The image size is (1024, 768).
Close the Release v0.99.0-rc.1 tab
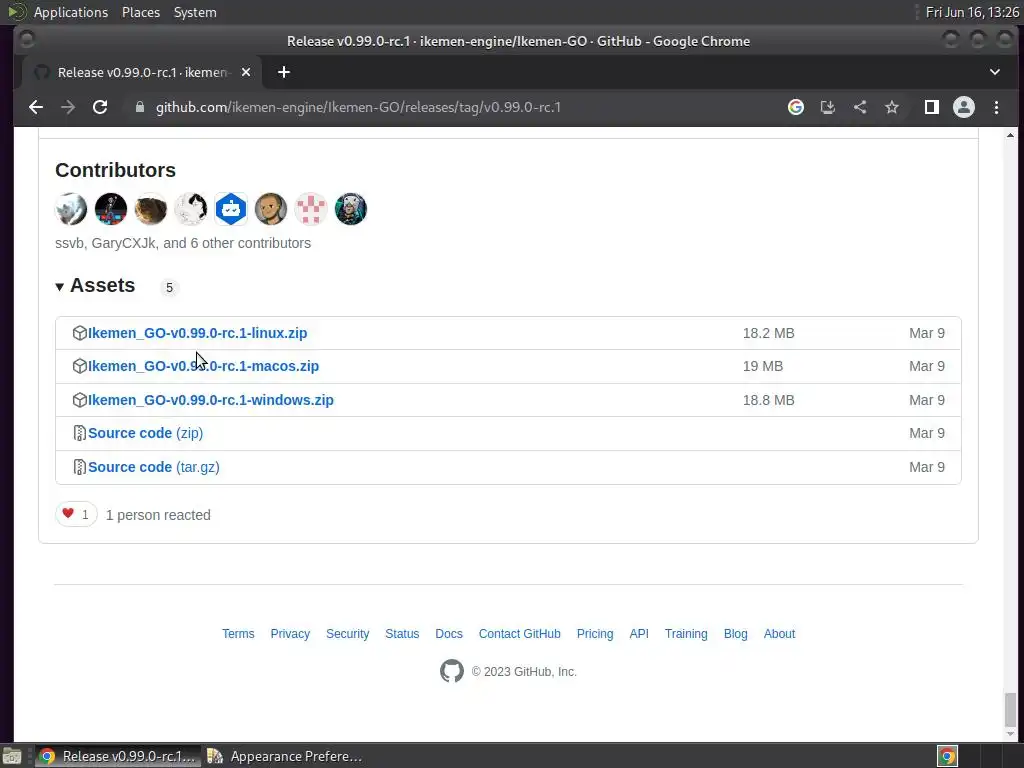[246, 72]
